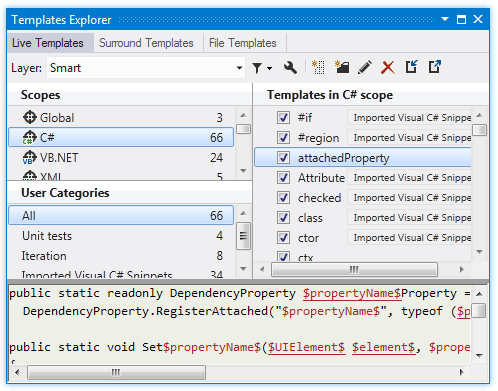Click the Import templates icon
498x391 pixels.
[411, 67]
